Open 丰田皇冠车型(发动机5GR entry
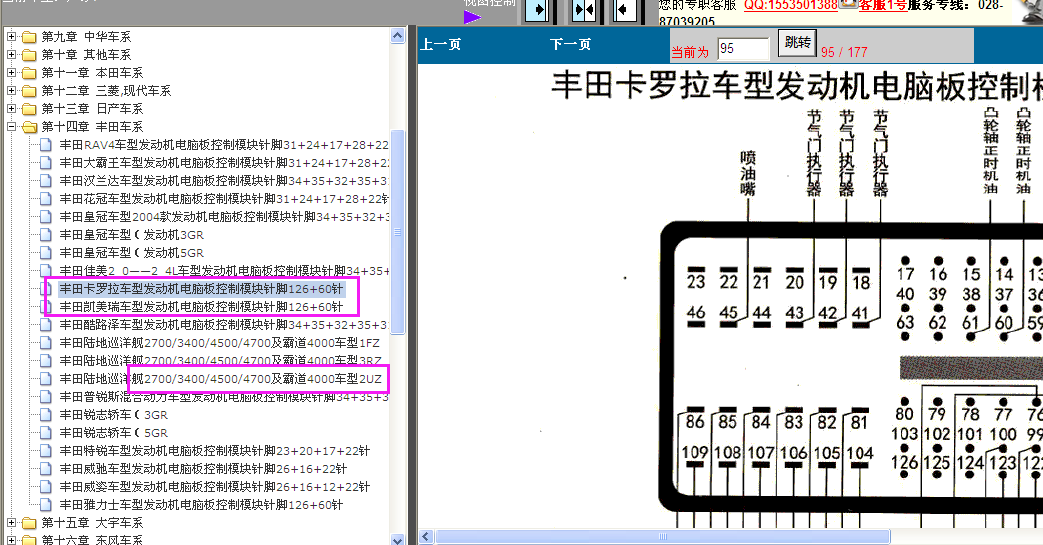 tap(132, 252)
